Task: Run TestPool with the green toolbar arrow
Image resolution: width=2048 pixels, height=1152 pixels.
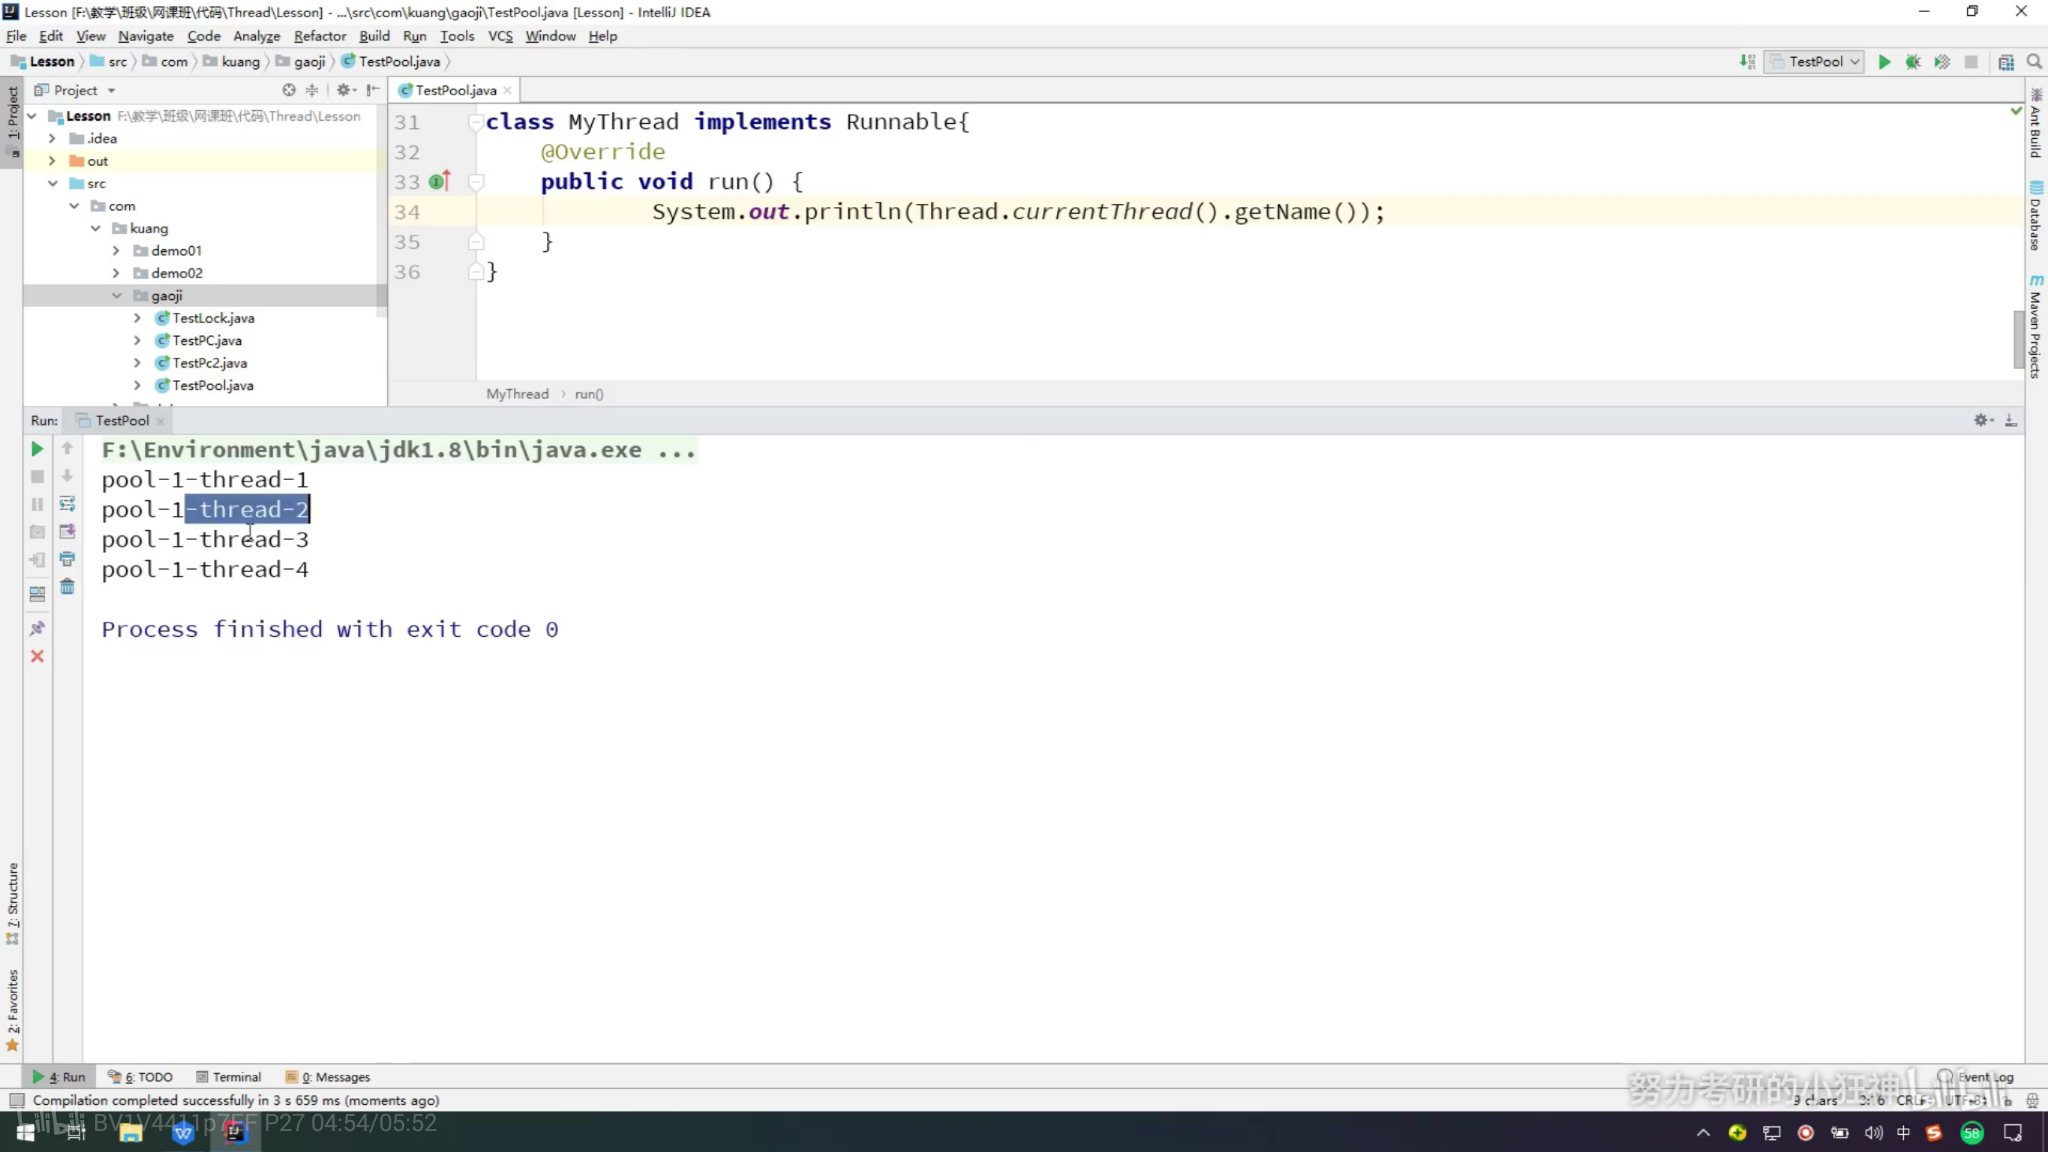Action: point(1884,62)
